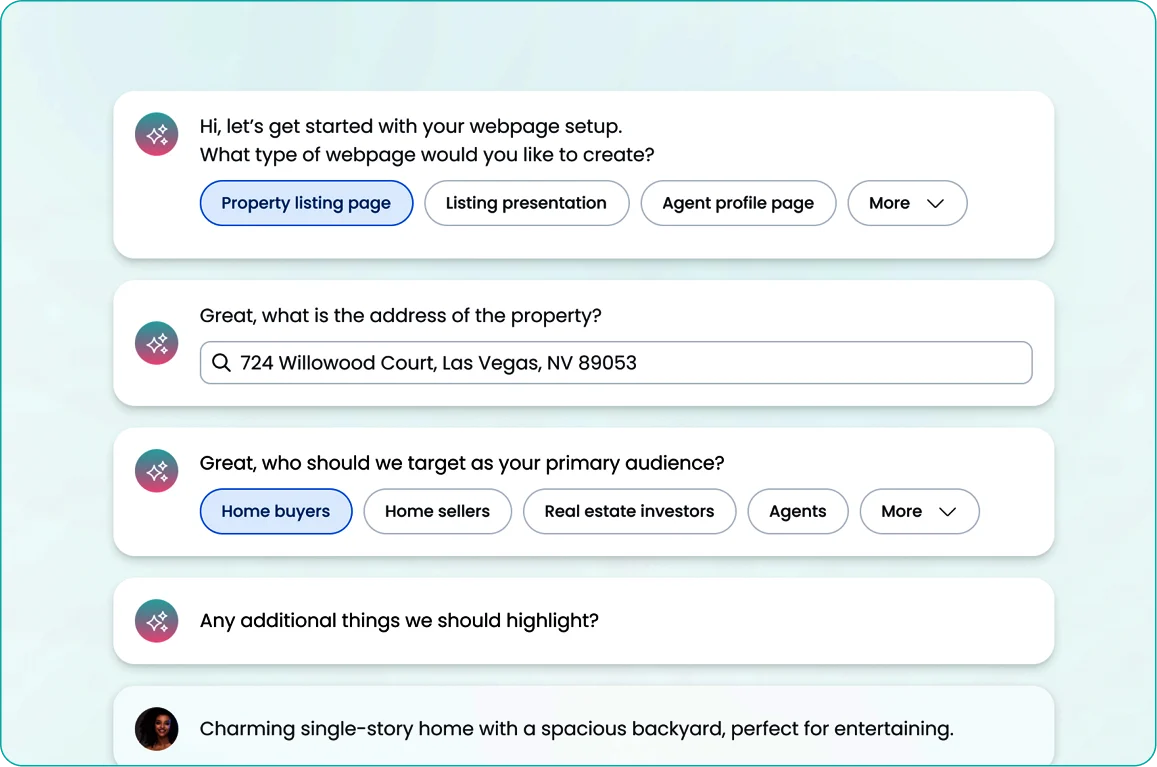Click the AI sparkle avatar beside webpage setup greeting
Viewport: 1157px width, 767px height.
157,135
